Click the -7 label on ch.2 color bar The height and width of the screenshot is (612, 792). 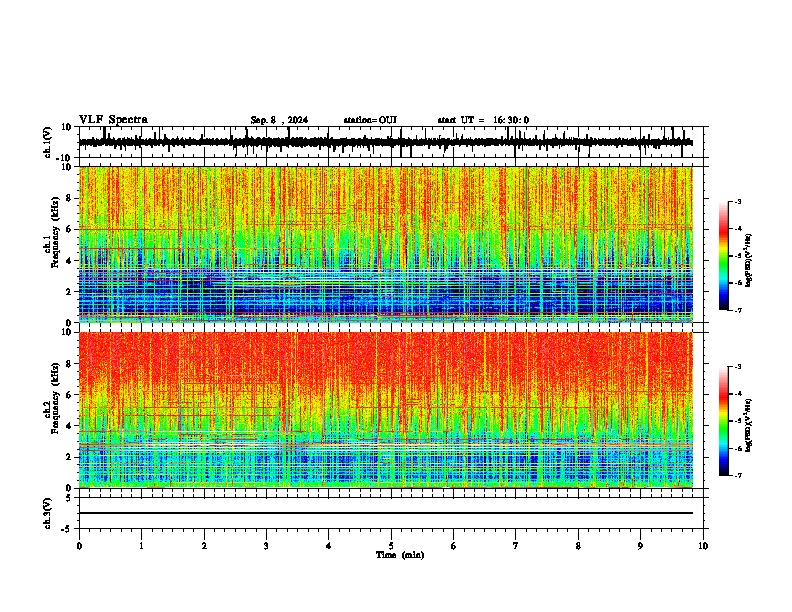tap(738, 475)
